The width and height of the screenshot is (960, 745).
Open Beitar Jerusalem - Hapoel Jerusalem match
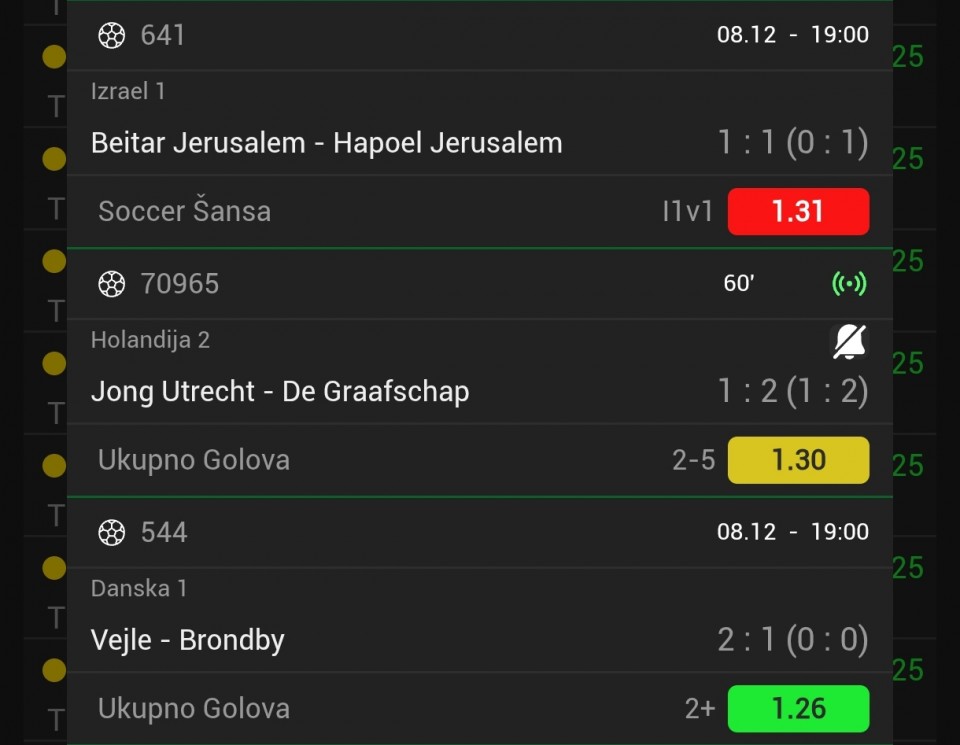[x=326, y=143]
